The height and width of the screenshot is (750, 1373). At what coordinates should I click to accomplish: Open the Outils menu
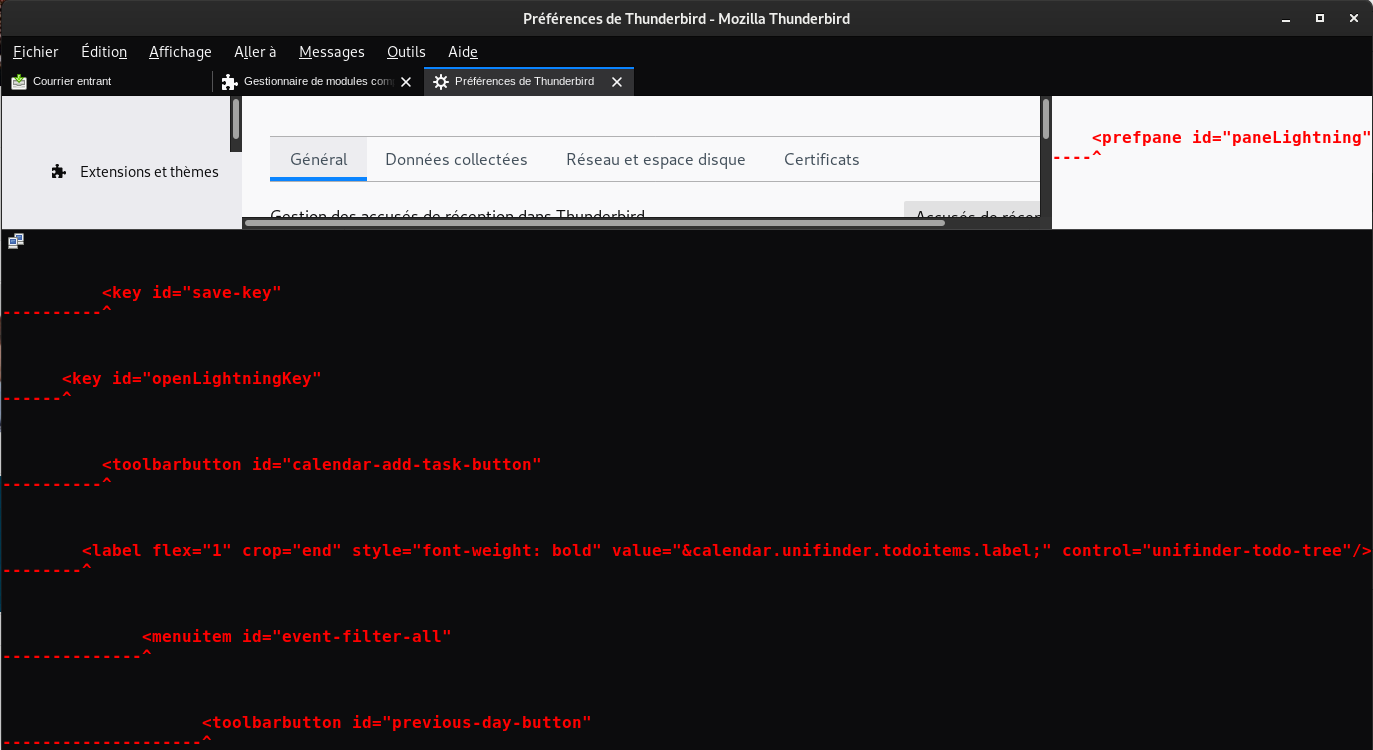(x=406, y=52)
